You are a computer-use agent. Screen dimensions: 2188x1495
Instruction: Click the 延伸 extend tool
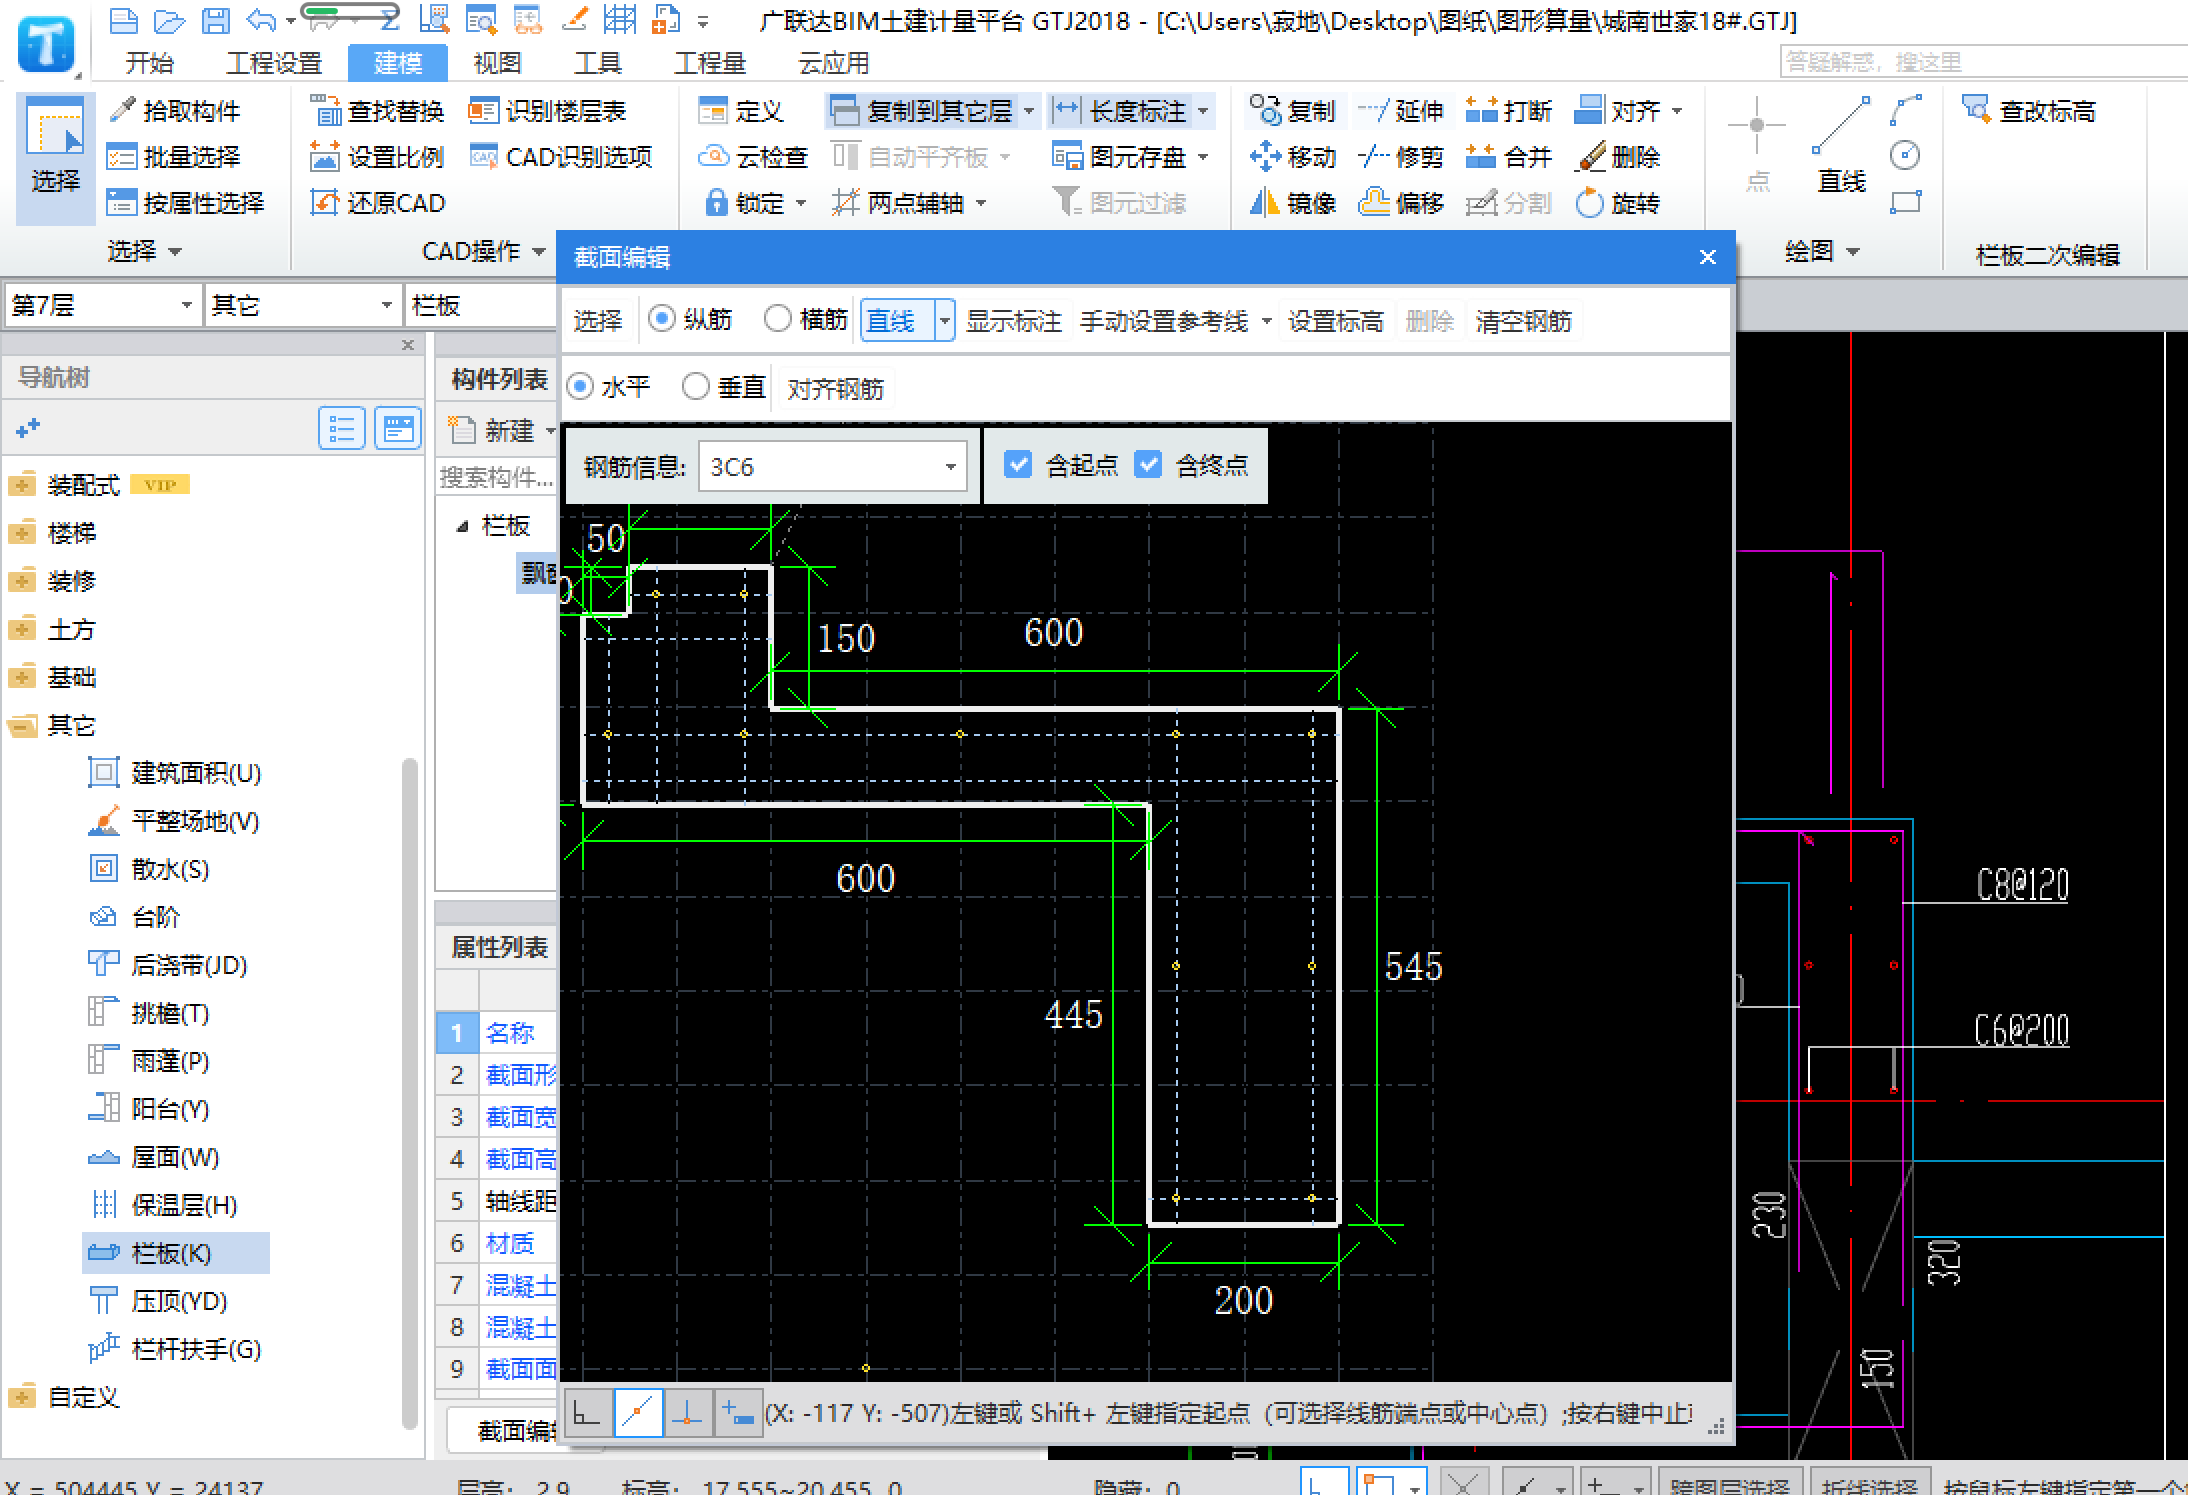point(1401,111)
